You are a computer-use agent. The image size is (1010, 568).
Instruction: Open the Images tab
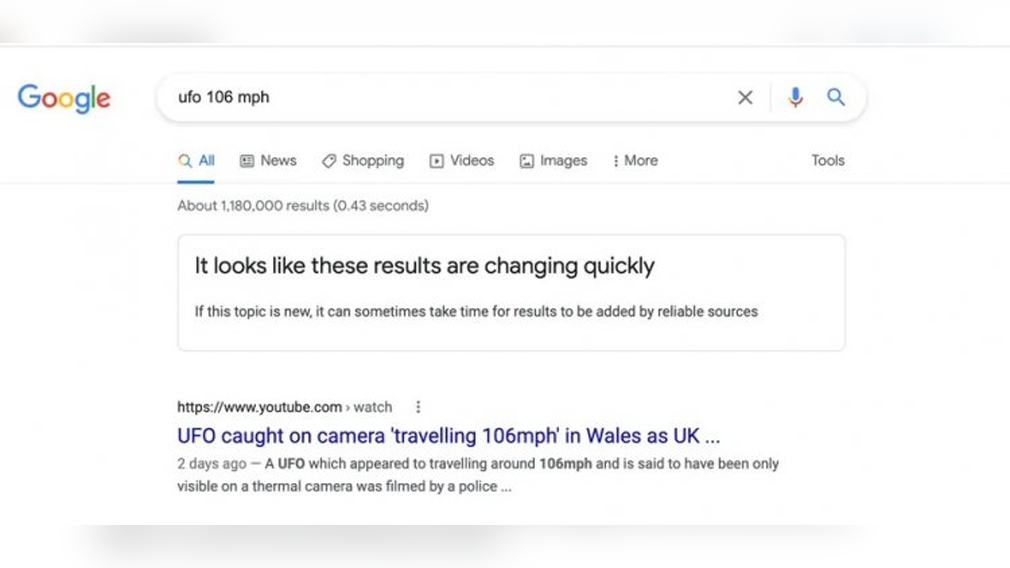(x=553, y=160)
